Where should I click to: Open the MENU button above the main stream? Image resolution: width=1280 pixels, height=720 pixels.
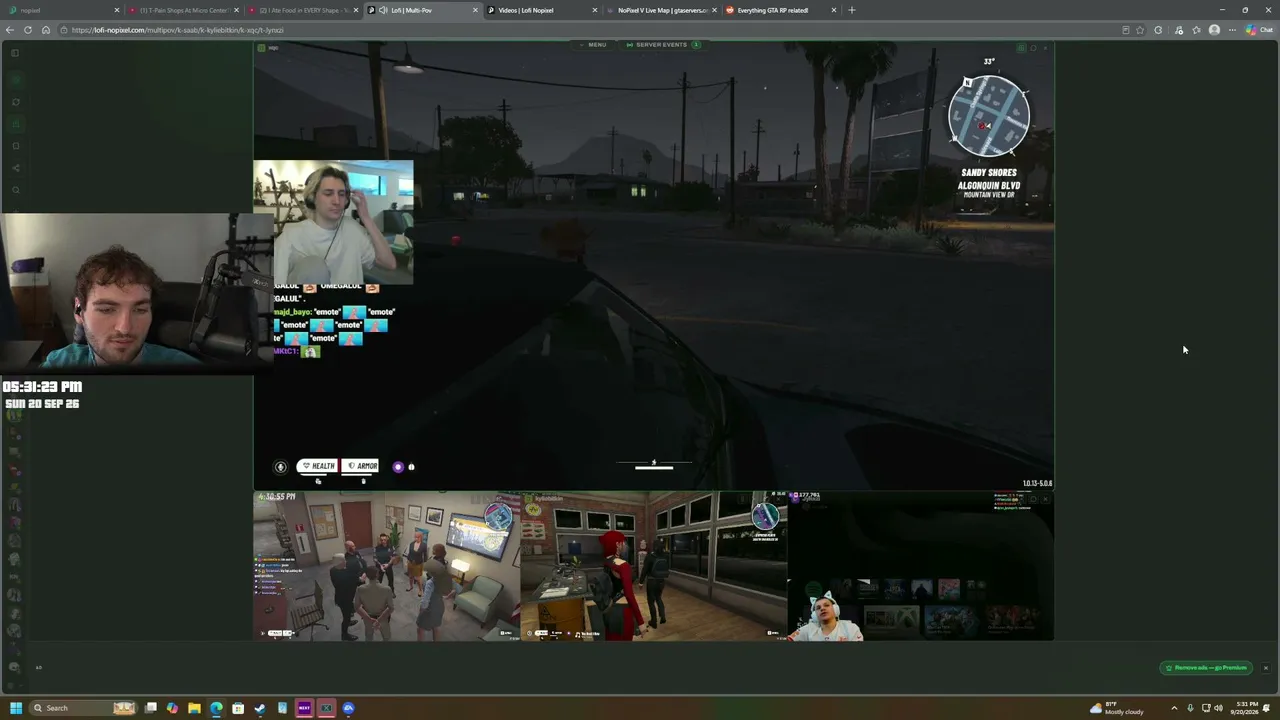(x=593, y=45)
